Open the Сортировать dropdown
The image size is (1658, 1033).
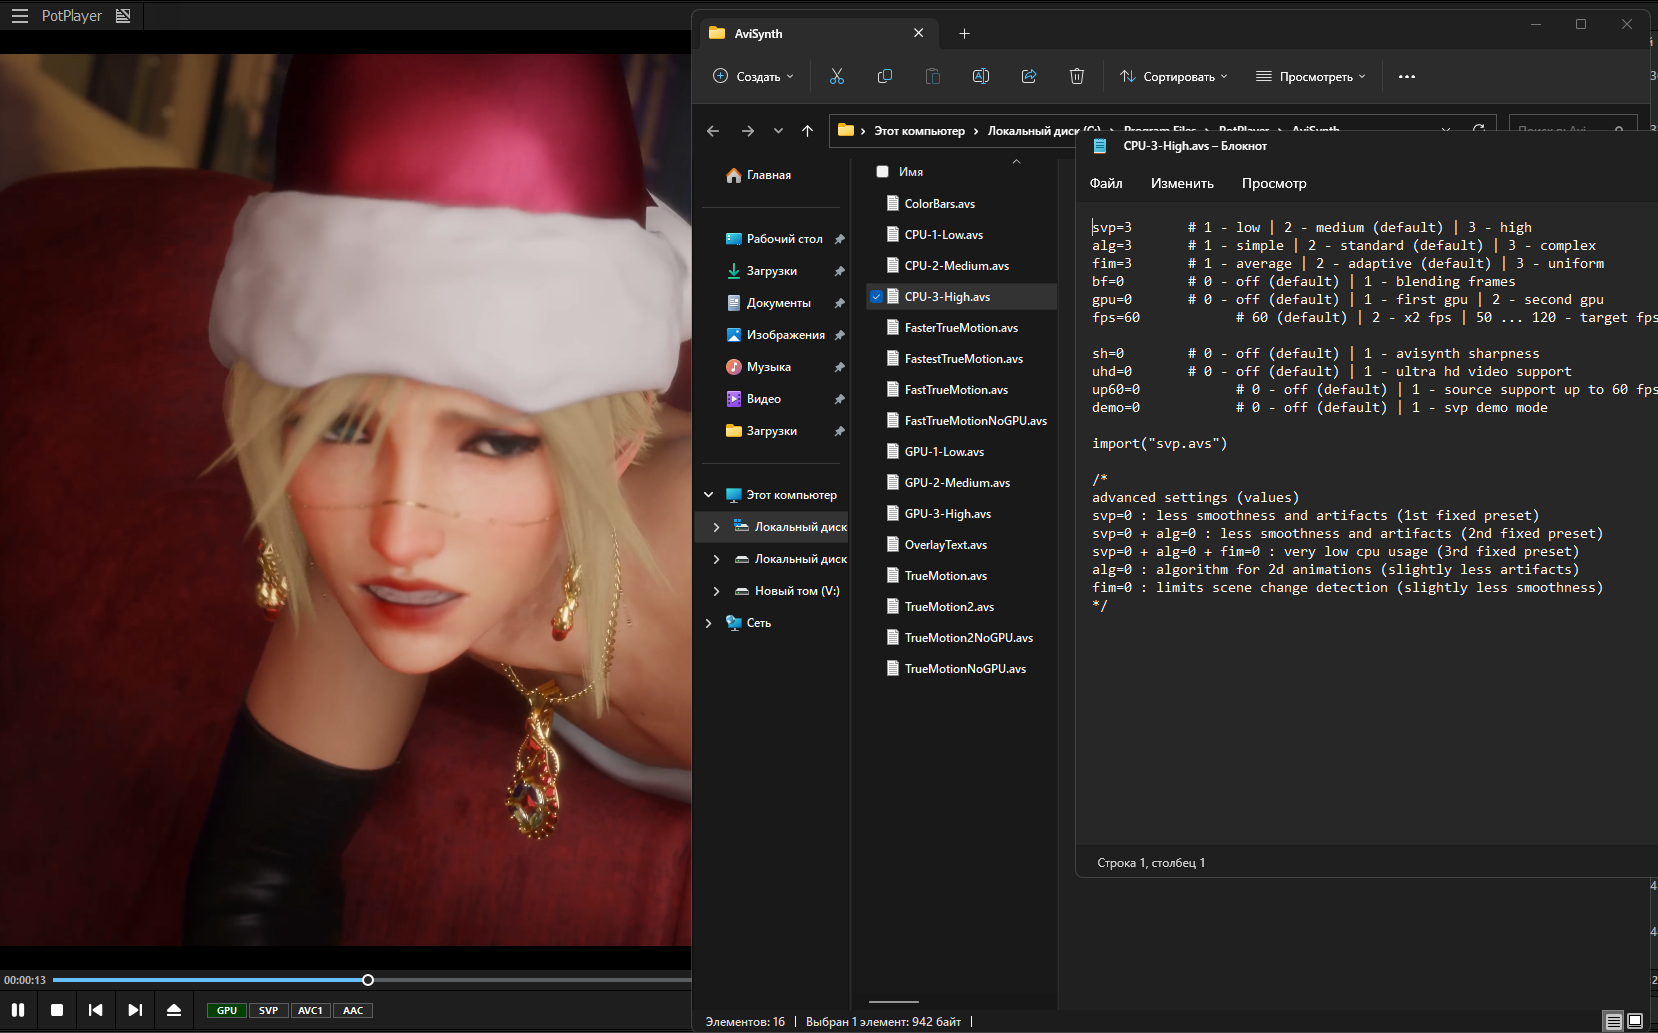pos(1174,76)
